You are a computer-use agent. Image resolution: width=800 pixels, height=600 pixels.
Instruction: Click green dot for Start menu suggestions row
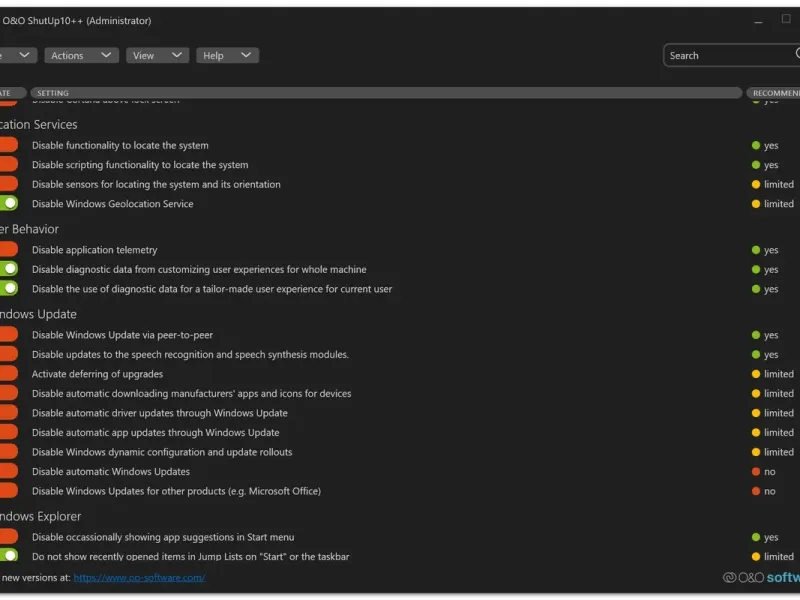[x=756, y=537]
